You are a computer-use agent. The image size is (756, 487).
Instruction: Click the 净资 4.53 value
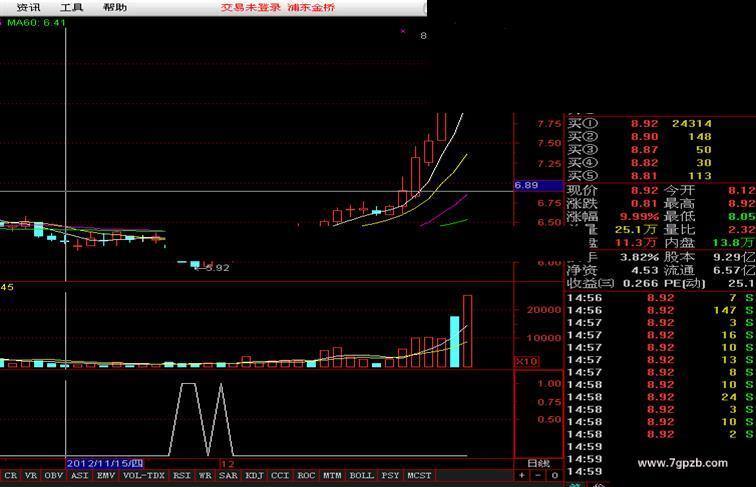point(645,270)
